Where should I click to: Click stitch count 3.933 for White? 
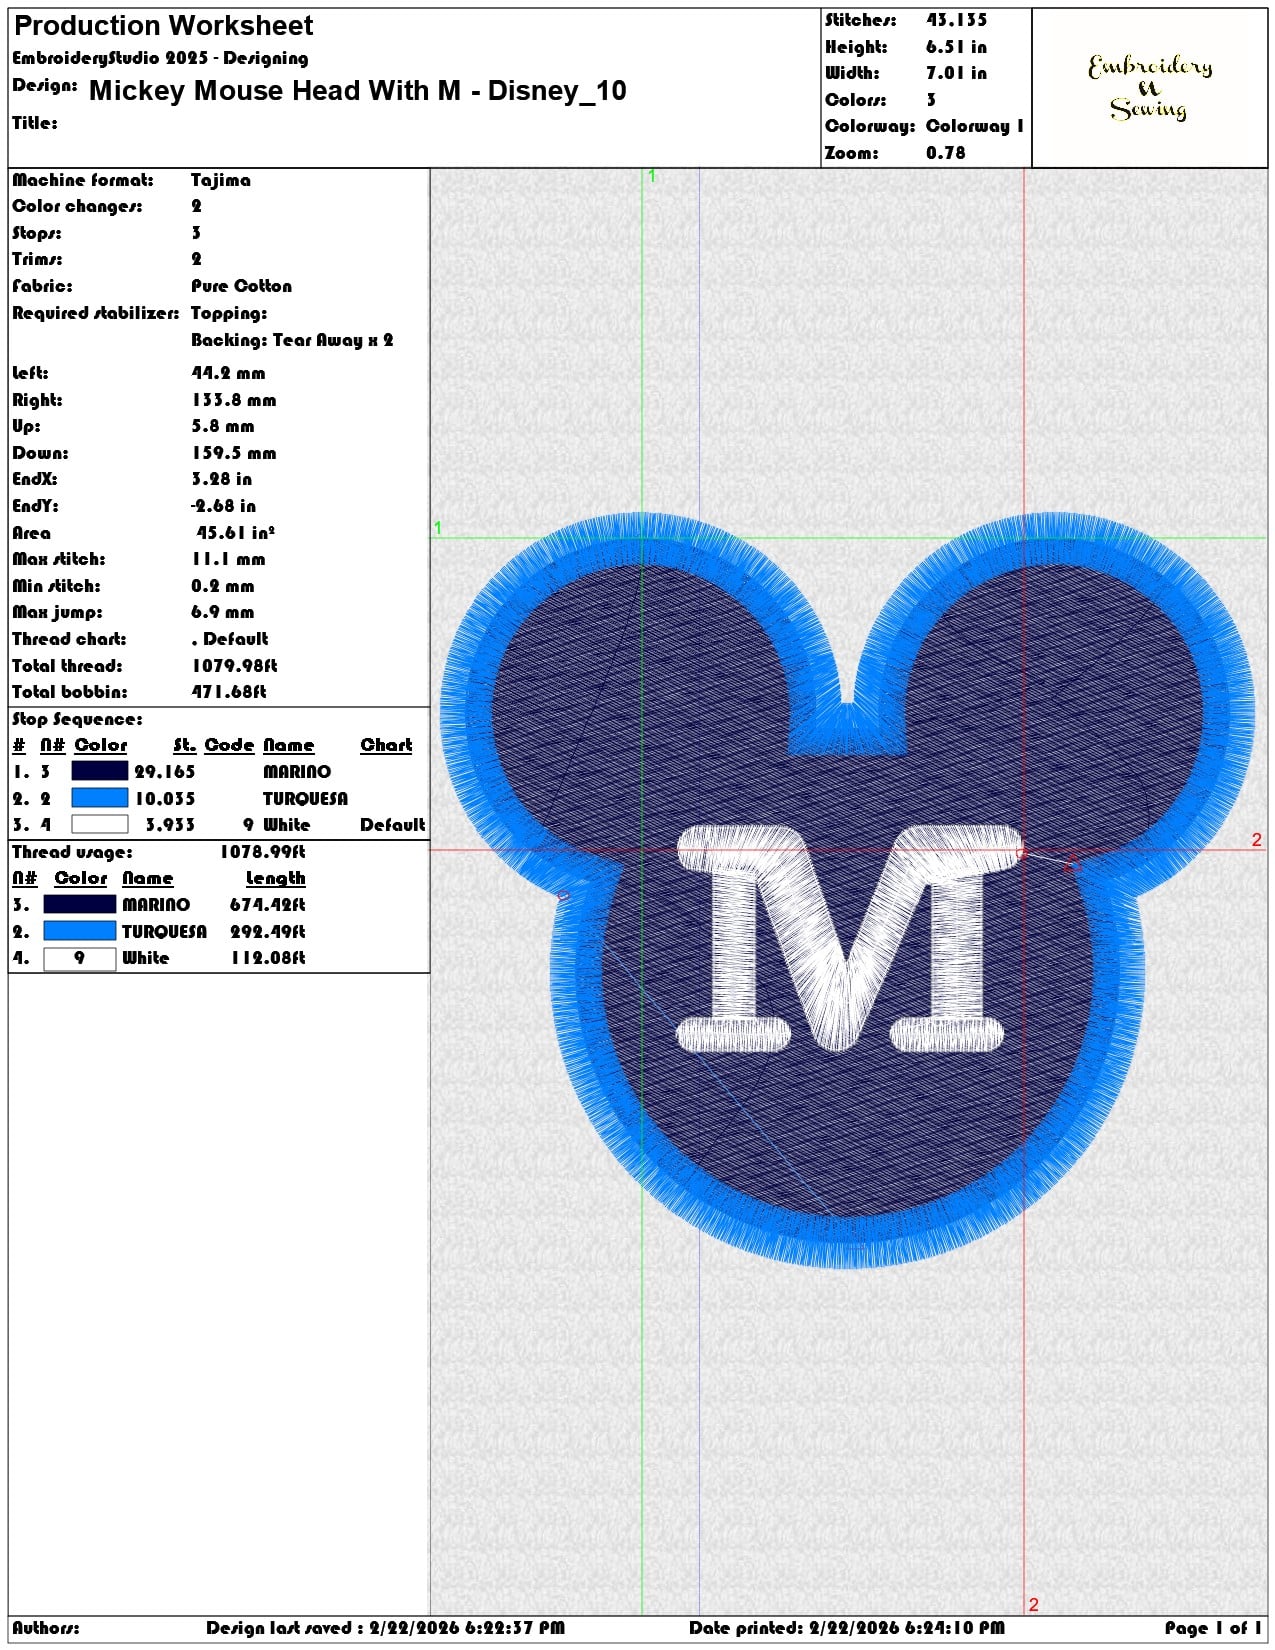click(170, 825)
